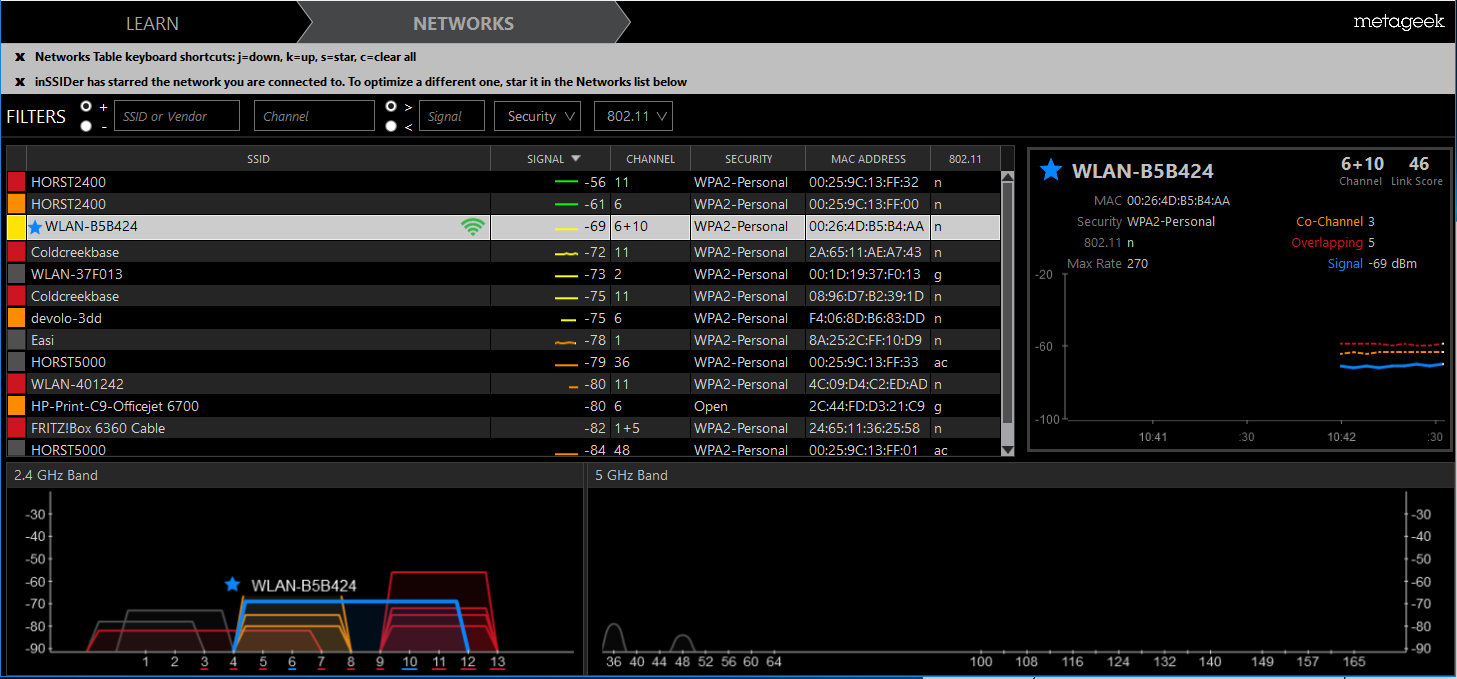
Task: Click the Link Score 46 value
Action: [1418, 164]
